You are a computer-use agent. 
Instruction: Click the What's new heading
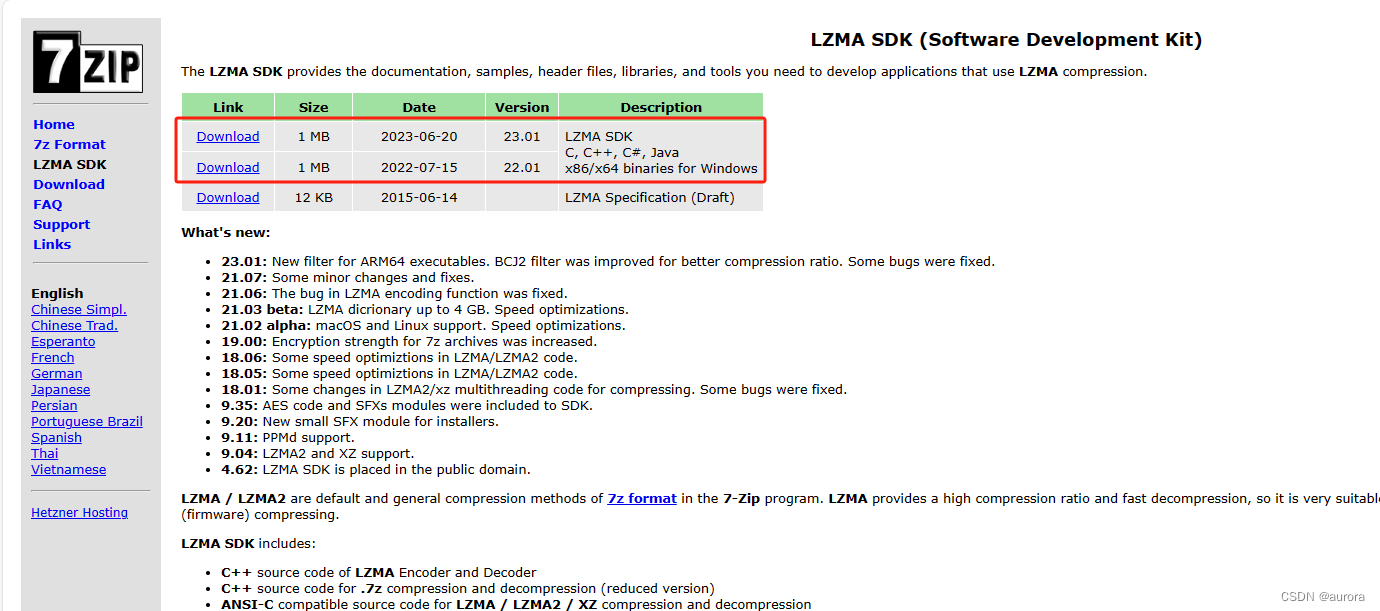225,232
